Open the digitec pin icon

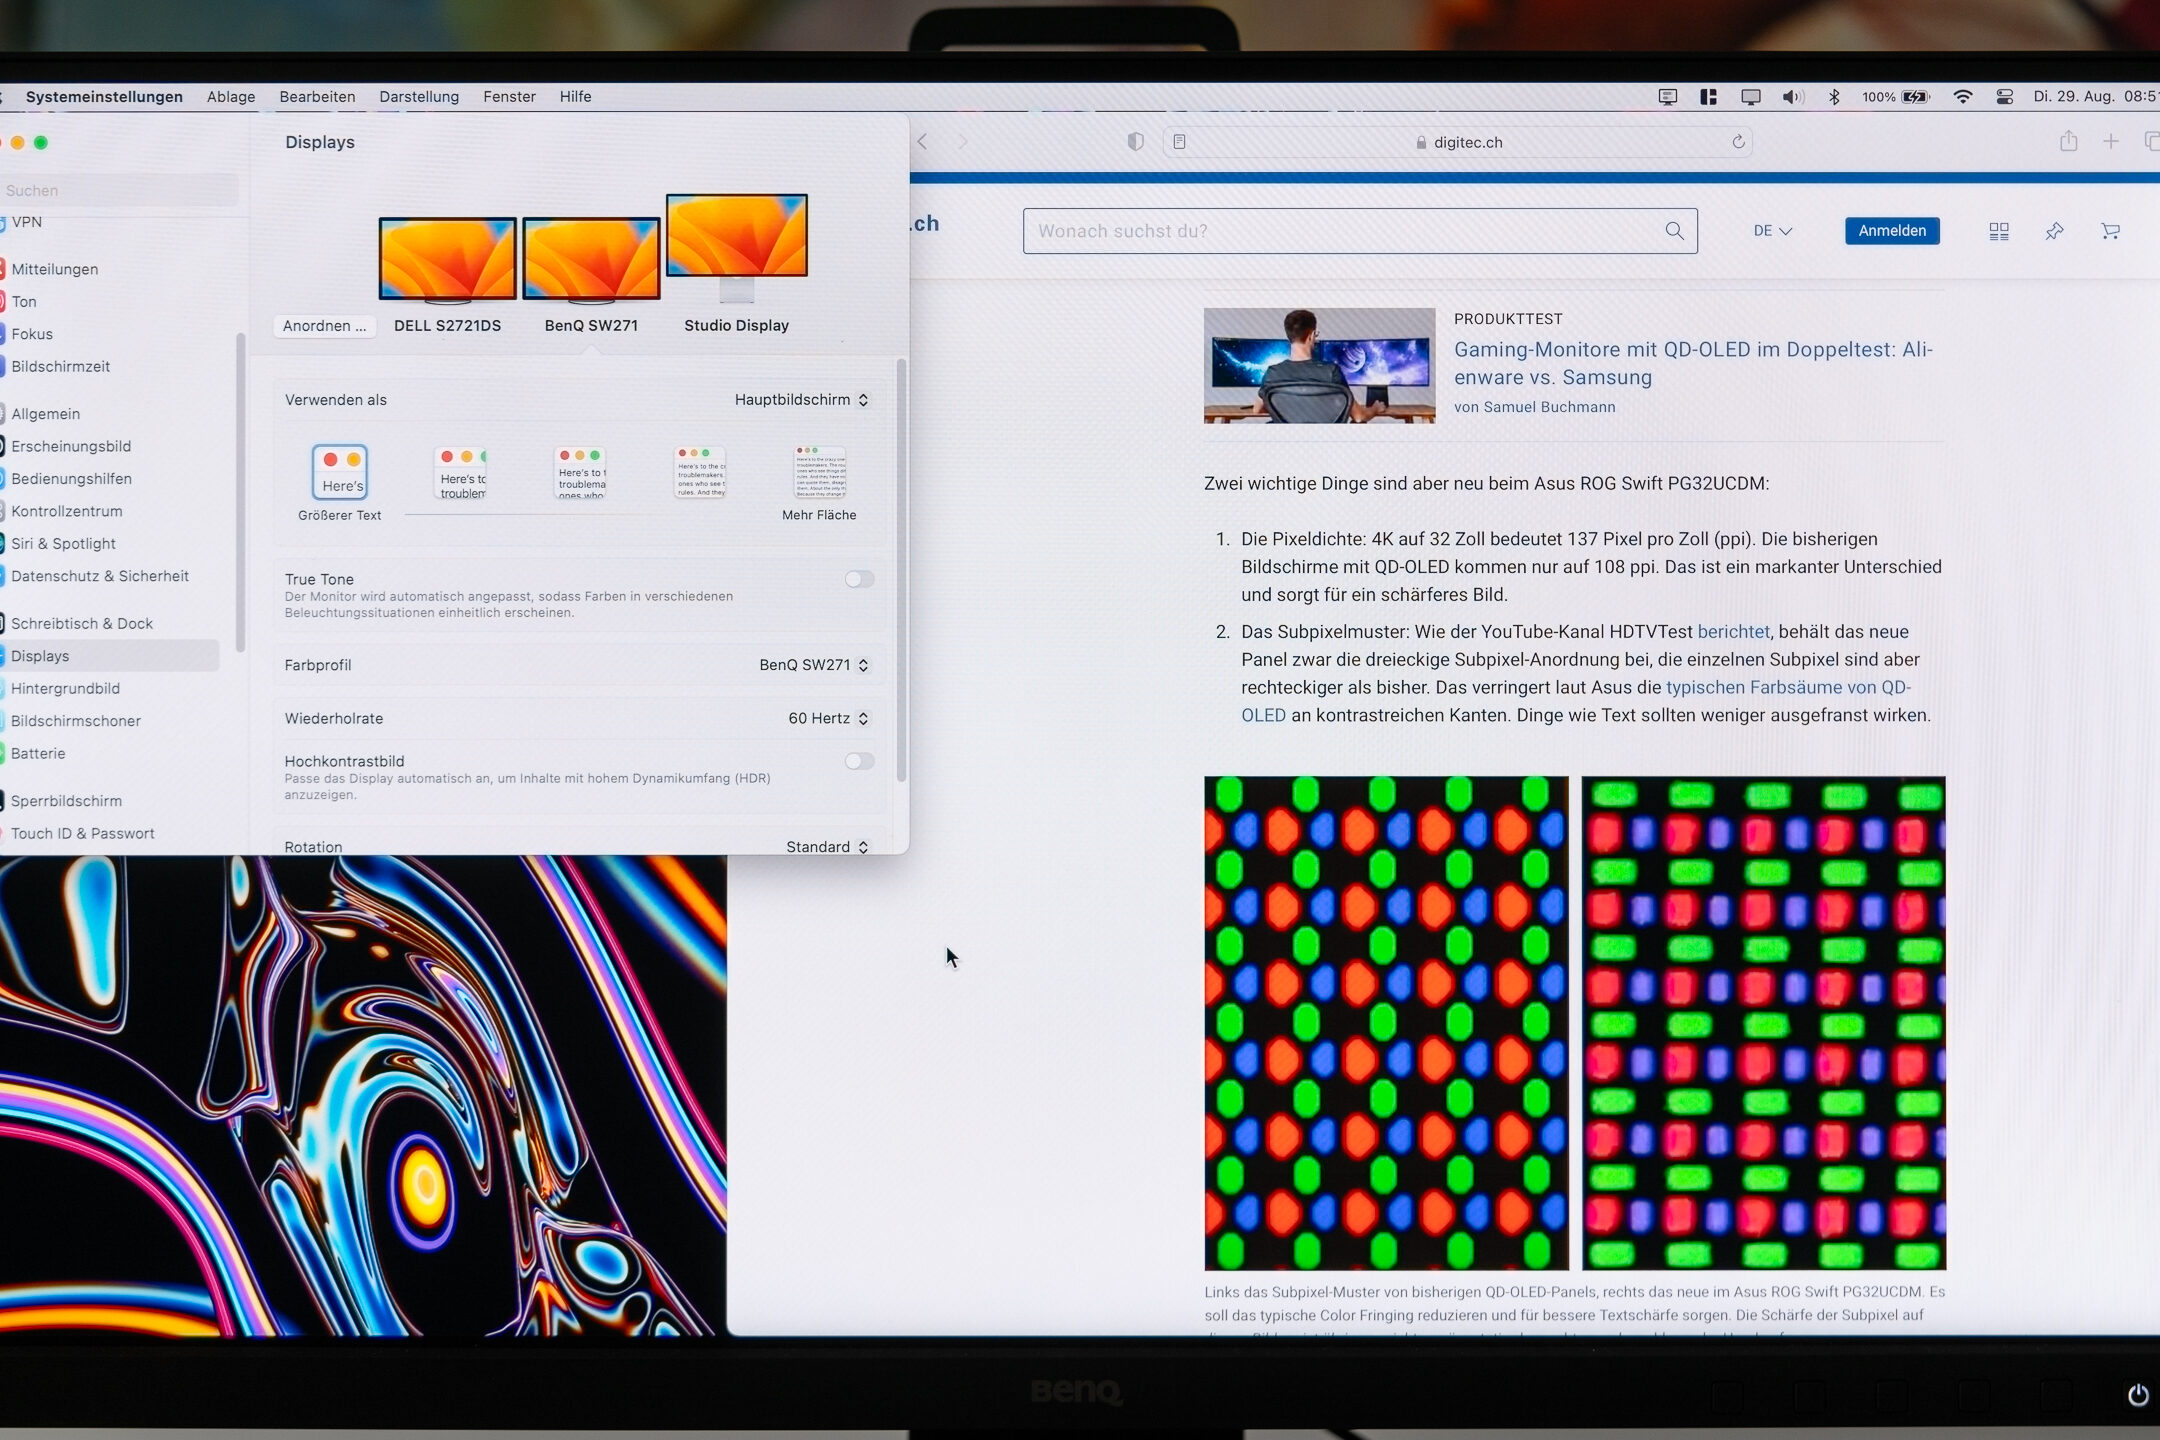2054,231
